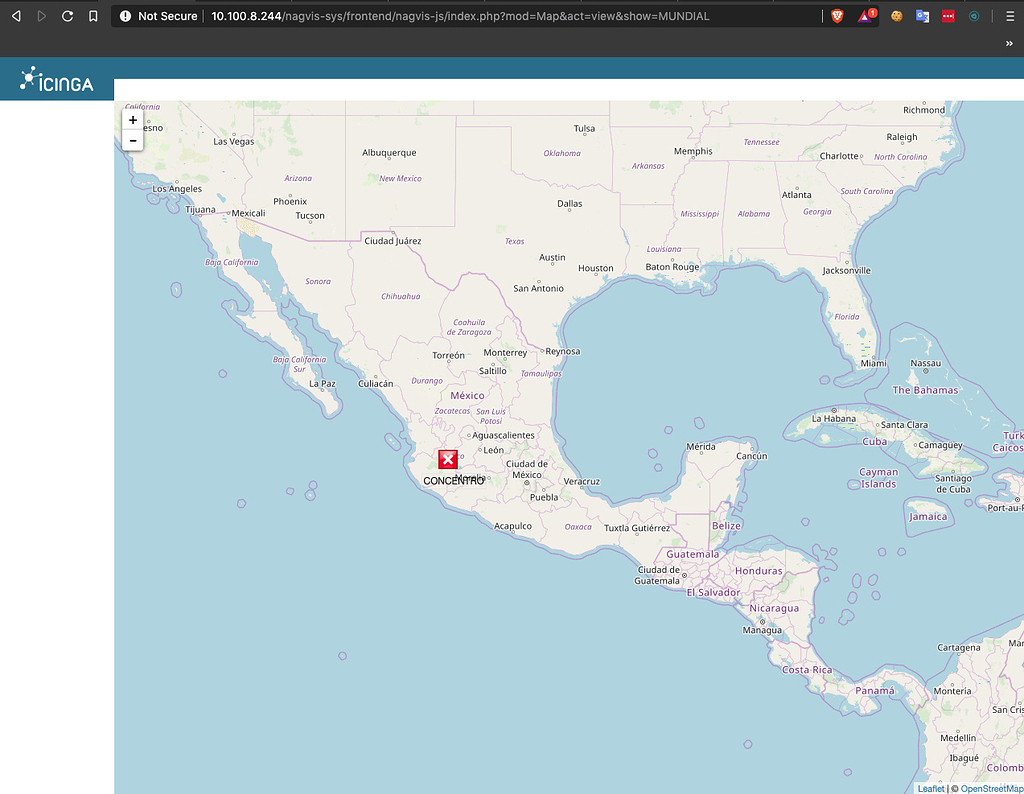Click the back navigation arrow
The width and height of the screenshot is (1024, 794).
(x=15, y=16)
